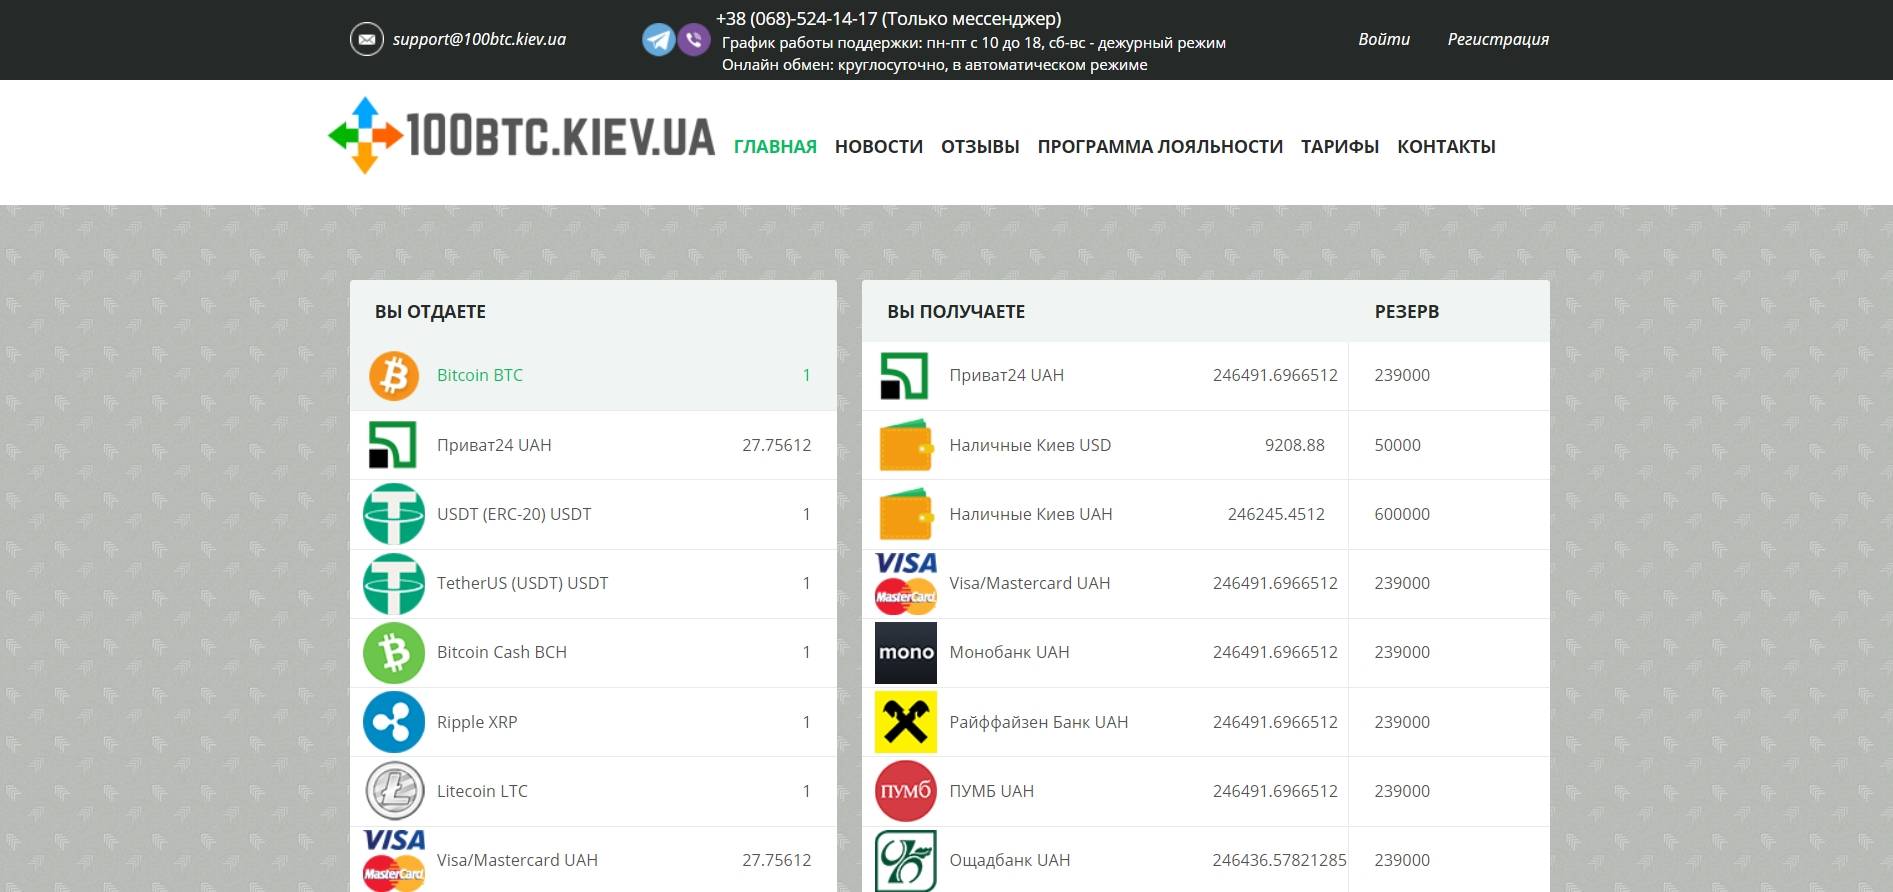The image size is (1893, 892).
Task: Choose Ощадбанк UAH label
Action: (1010, 860)
